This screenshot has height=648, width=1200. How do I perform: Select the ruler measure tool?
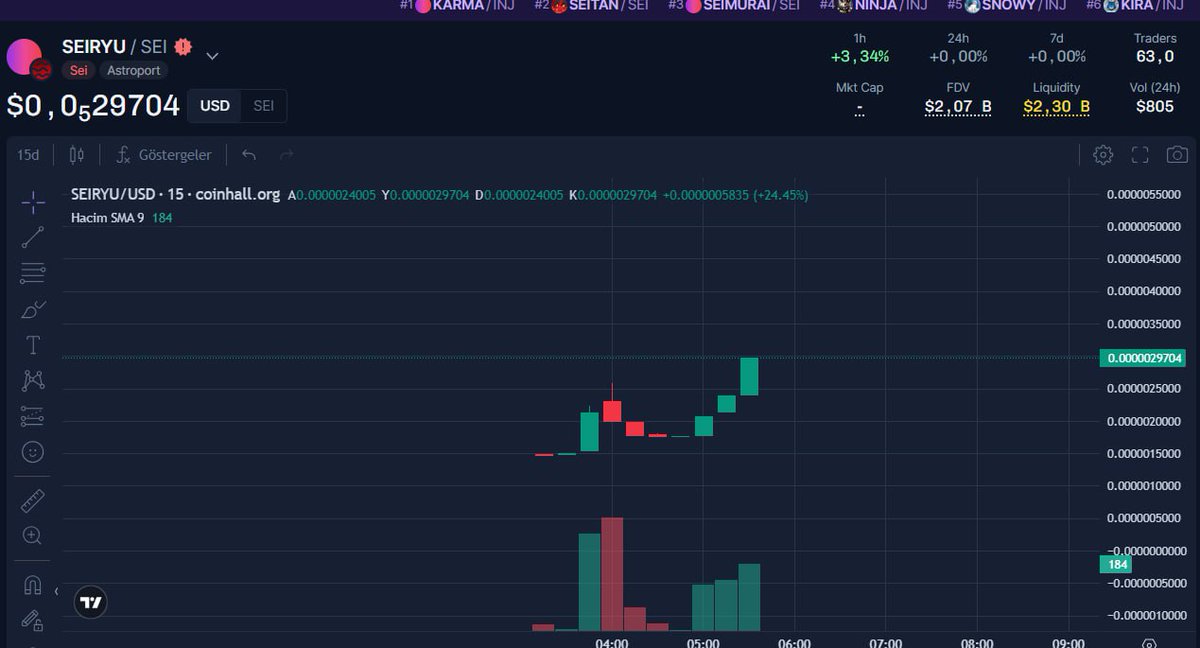pos(33,500)
